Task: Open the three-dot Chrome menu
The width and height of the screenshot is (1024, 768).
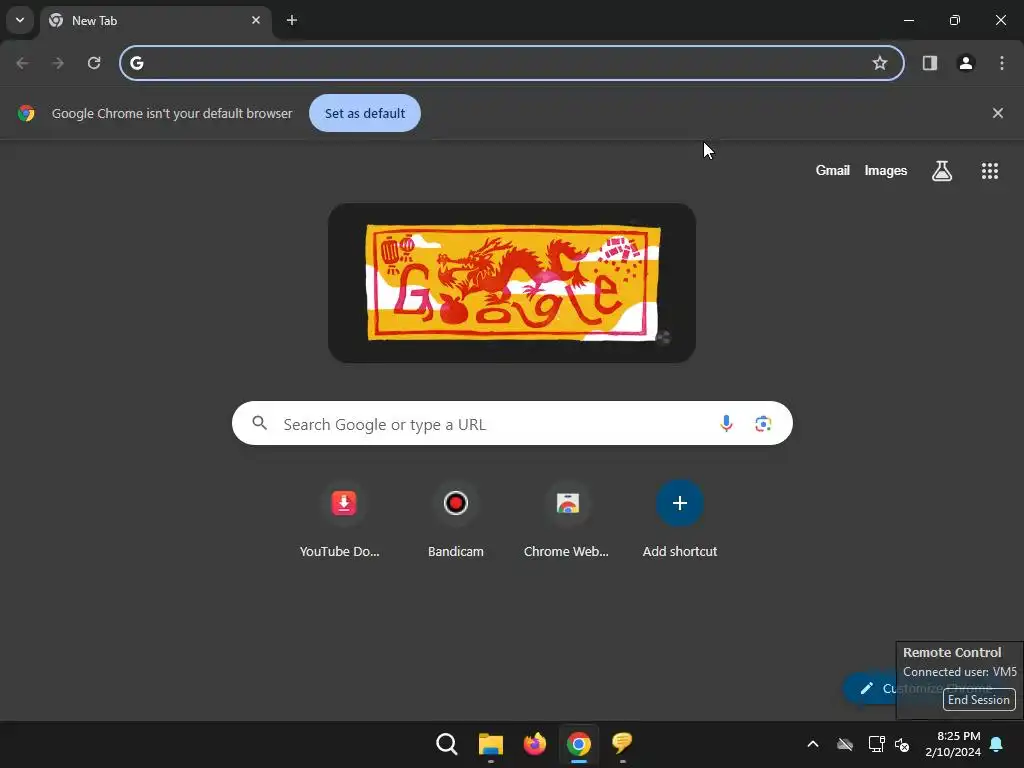Action: tap(1002, 63)
